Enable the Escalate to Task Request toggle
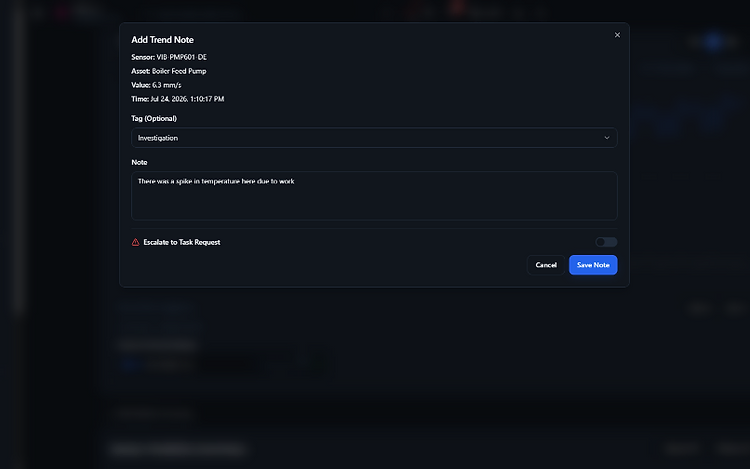 pos(606,242)
